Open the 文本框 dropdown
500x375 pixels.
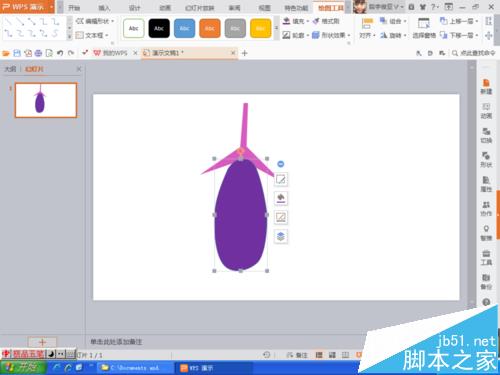pos(92,35)
